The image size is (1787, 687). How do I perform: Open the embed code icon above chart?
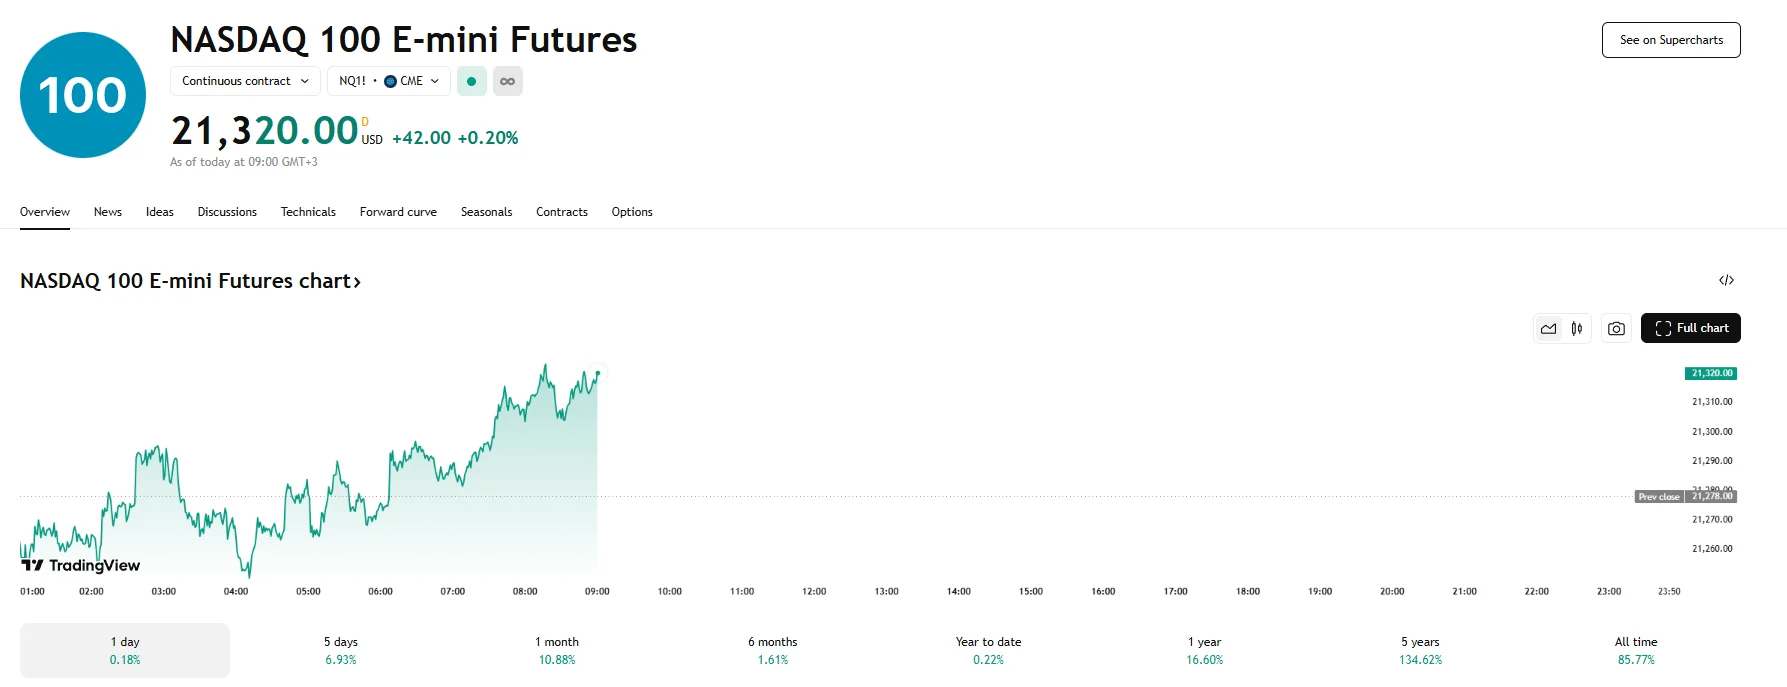[1726, 280]
